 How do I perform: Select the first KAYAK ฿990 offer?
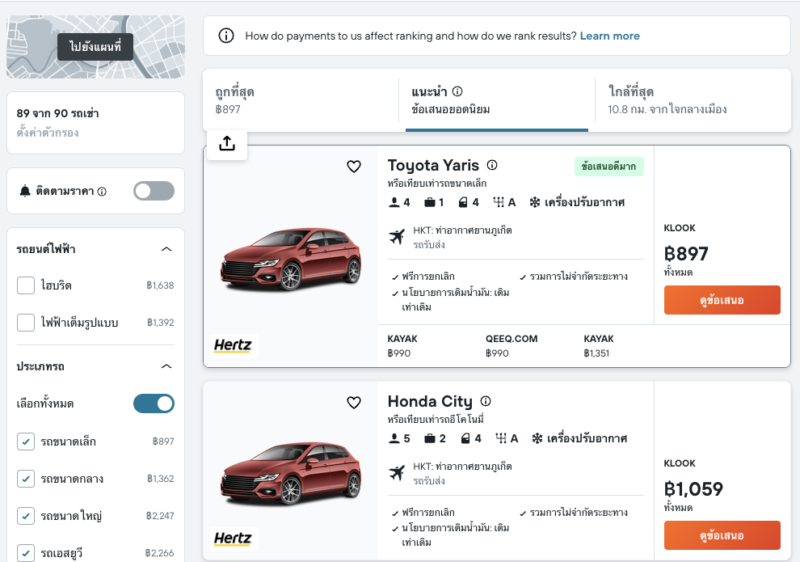(x=403, y=346)
